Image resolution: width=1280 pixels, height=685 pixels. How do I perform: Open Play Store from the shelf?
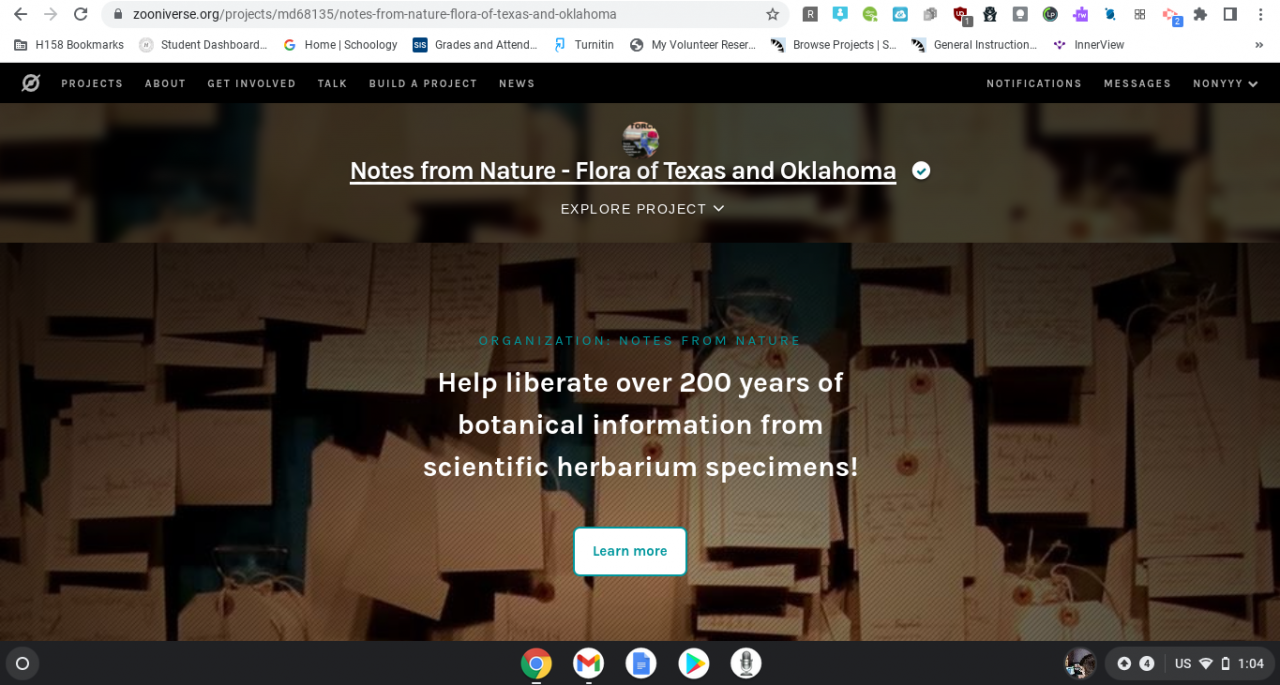(x=693, y=663)
